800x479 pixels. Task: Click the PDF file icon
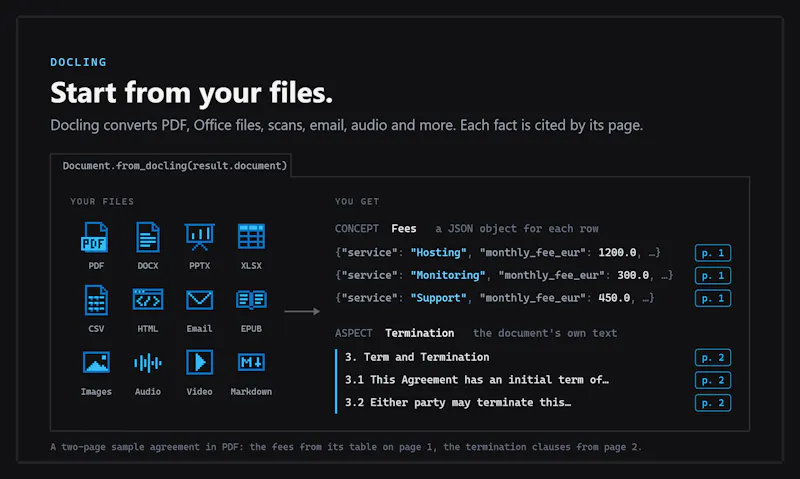point(95,237)
